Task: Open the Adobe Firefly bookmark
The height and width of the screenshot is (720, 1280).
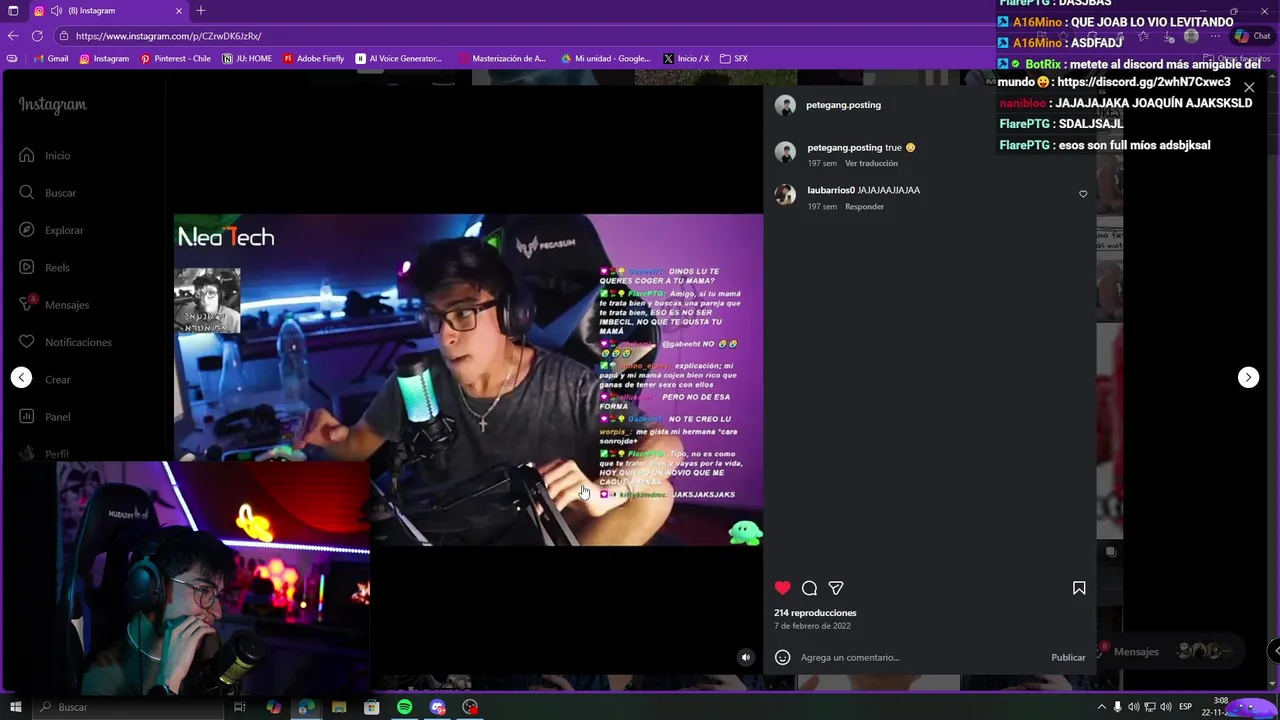Action: (x=314, y=59)
